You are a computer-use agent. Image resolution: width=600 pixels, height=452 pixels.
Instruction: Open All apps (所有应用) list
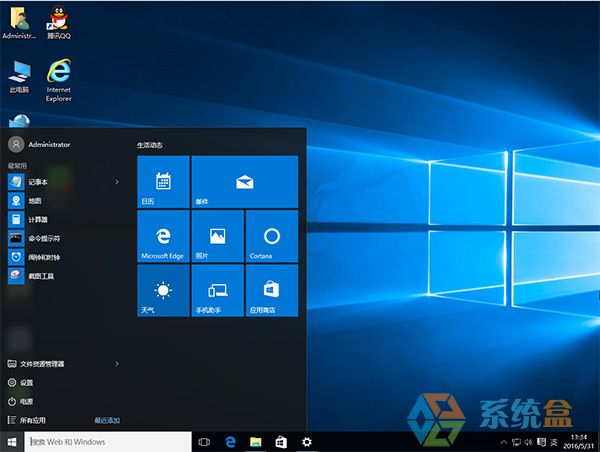(x=32, y=420)
